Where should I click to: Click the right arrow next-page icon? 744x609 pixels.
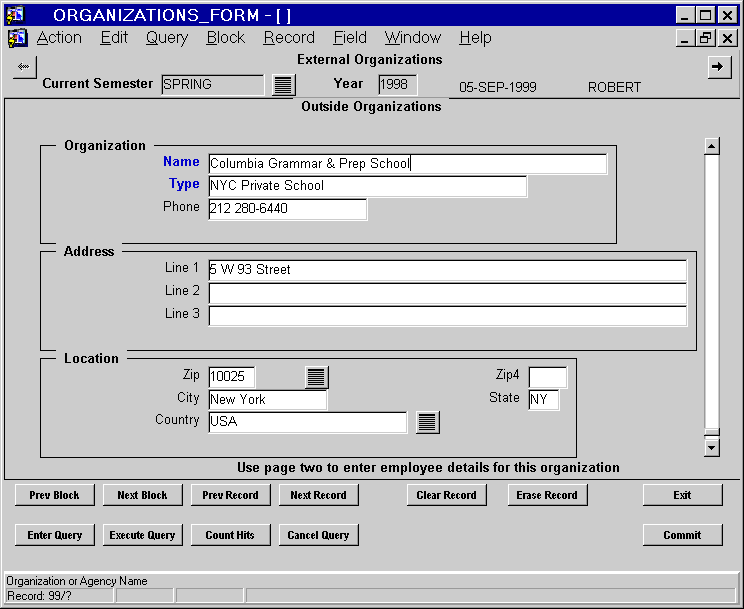click(x=719, y=67)
